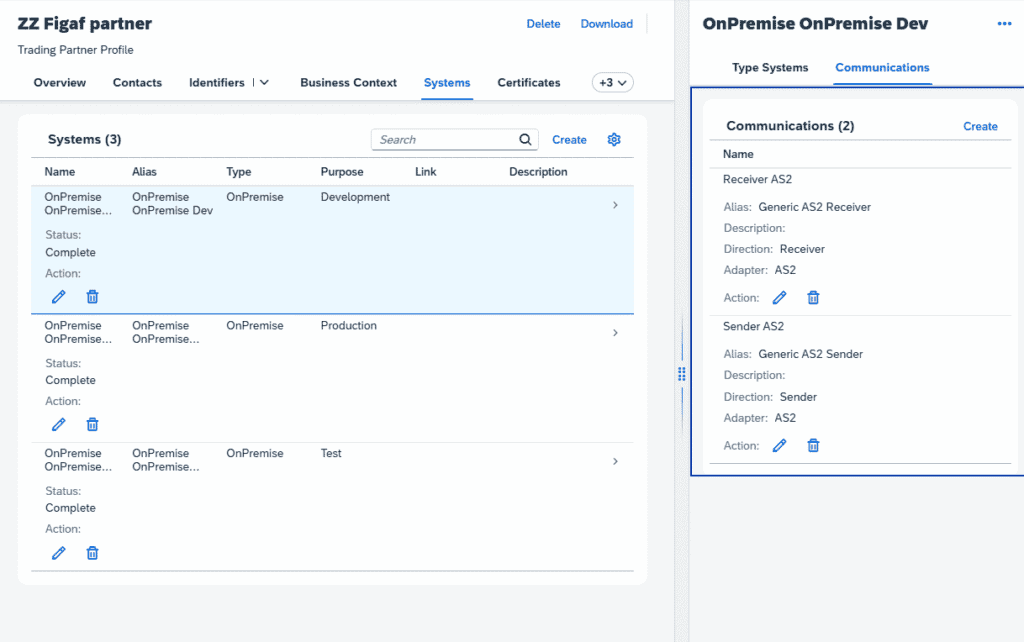Viewport: 1024px width, 642px height.
Task: Click the ZZ Figaf partner title
Action: (x=84, y=24)
